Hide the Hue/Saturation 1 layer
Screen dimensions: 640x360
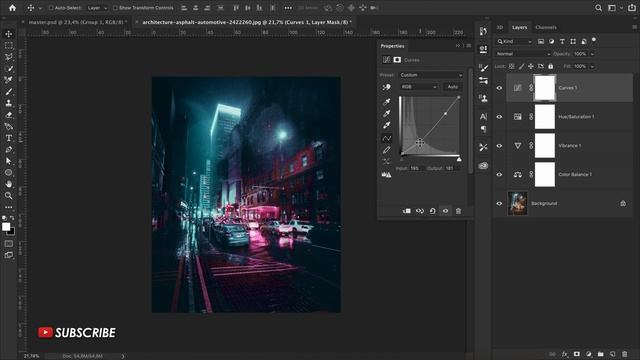coord(499,117)
